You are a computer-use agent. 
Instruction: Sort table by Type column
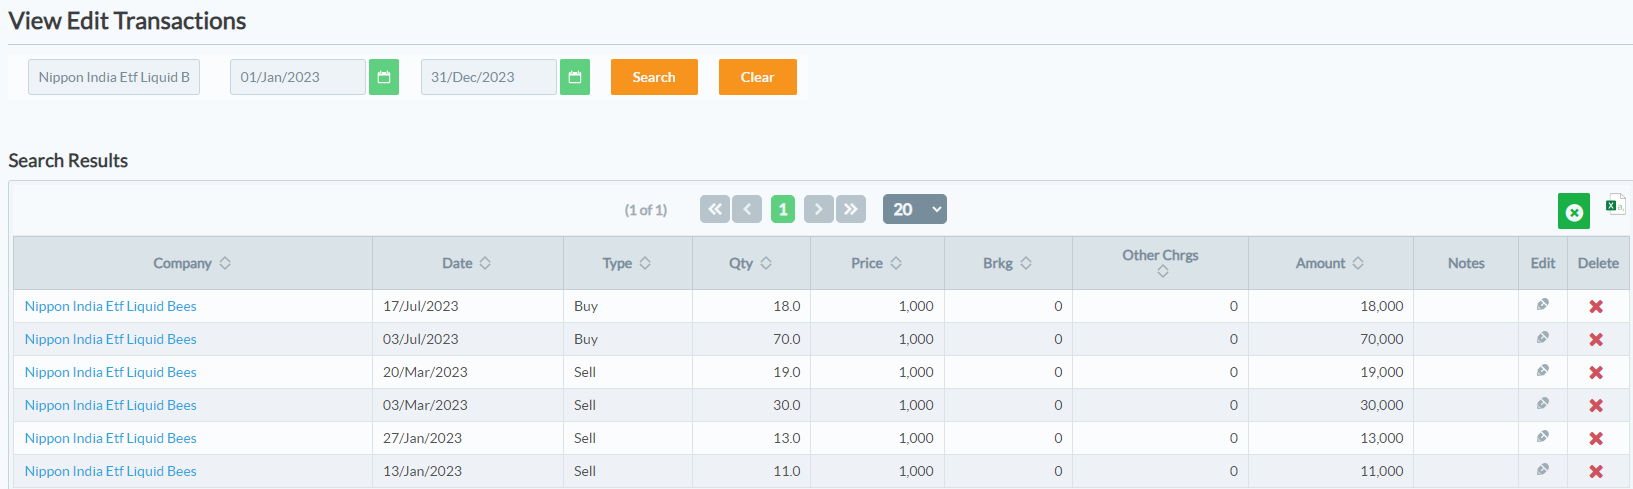(x=645, y=263)
